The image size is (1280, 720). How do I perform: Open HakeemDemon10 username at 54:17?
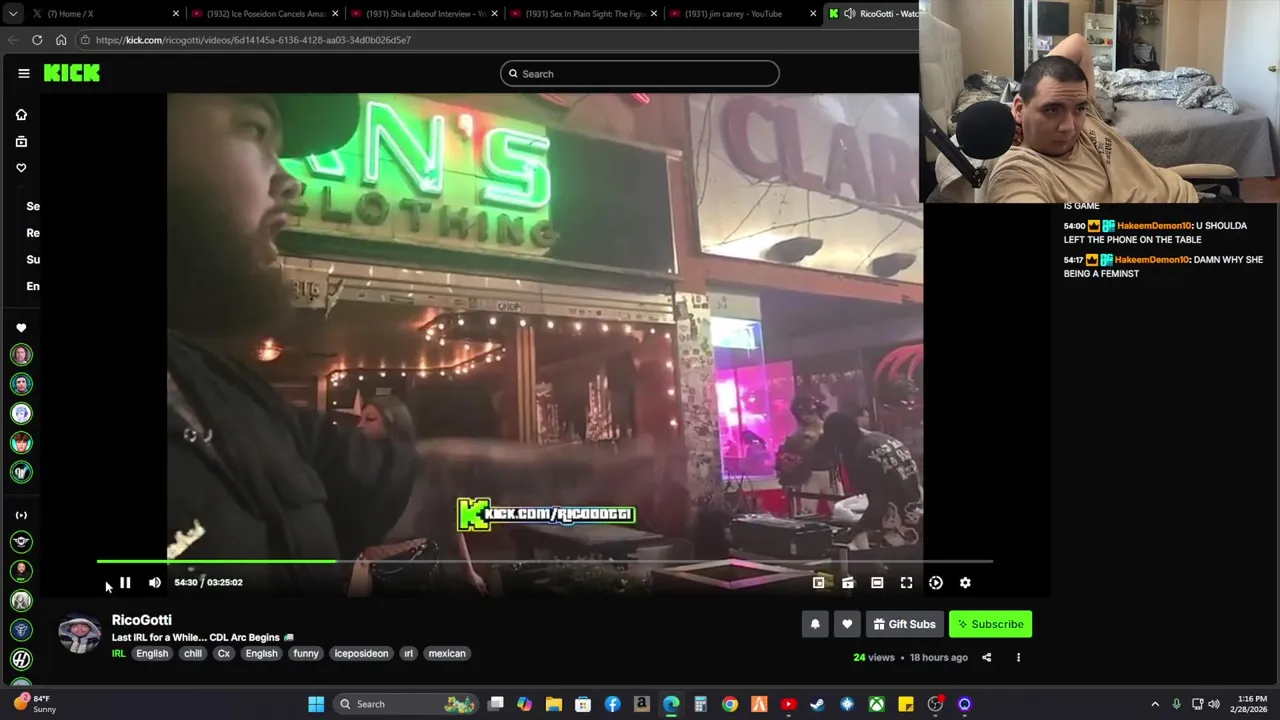click(1153, 260)
